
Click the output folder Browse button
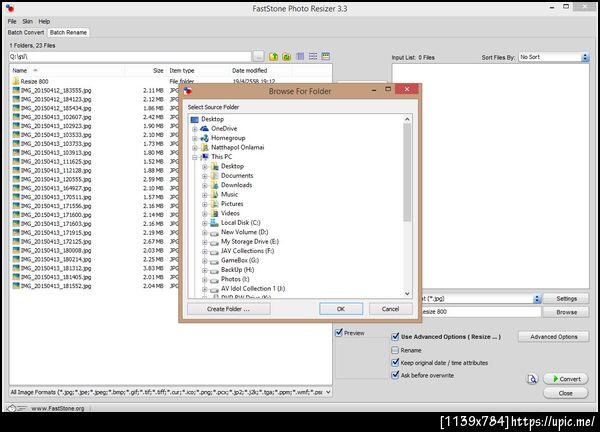click(566, 312)
